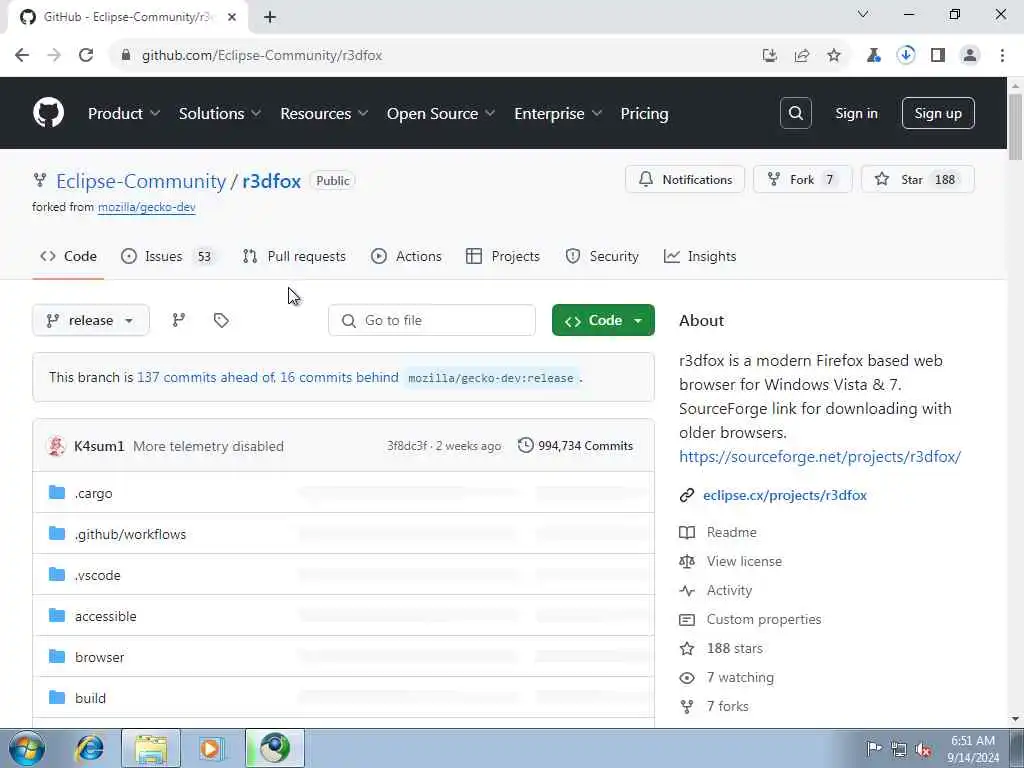Click Action Center flag tray icon

(x=874, y=749)
